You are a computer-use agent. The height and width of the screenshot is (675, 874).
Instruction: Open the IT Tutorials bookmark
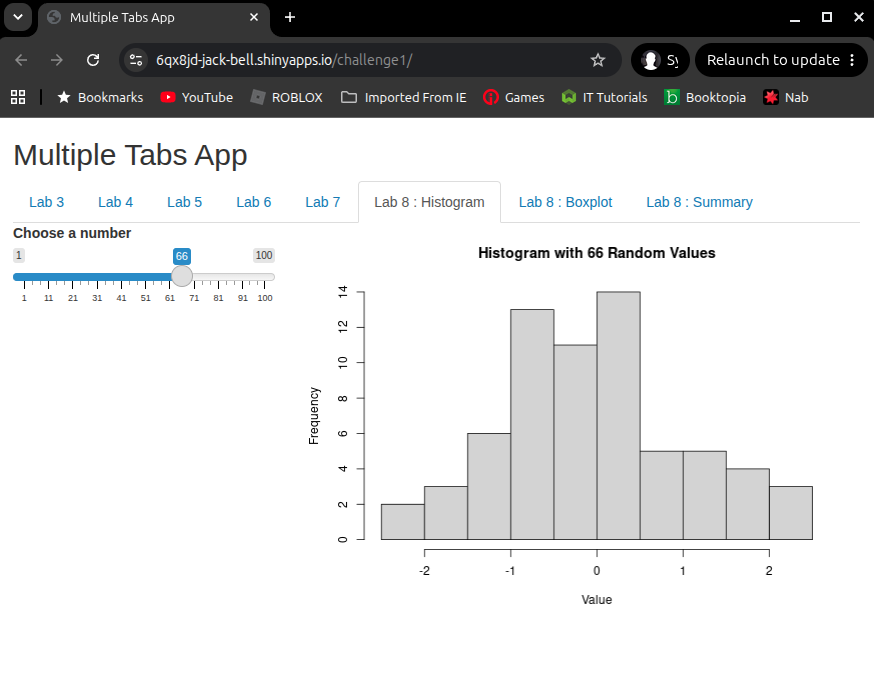(604, 98)
